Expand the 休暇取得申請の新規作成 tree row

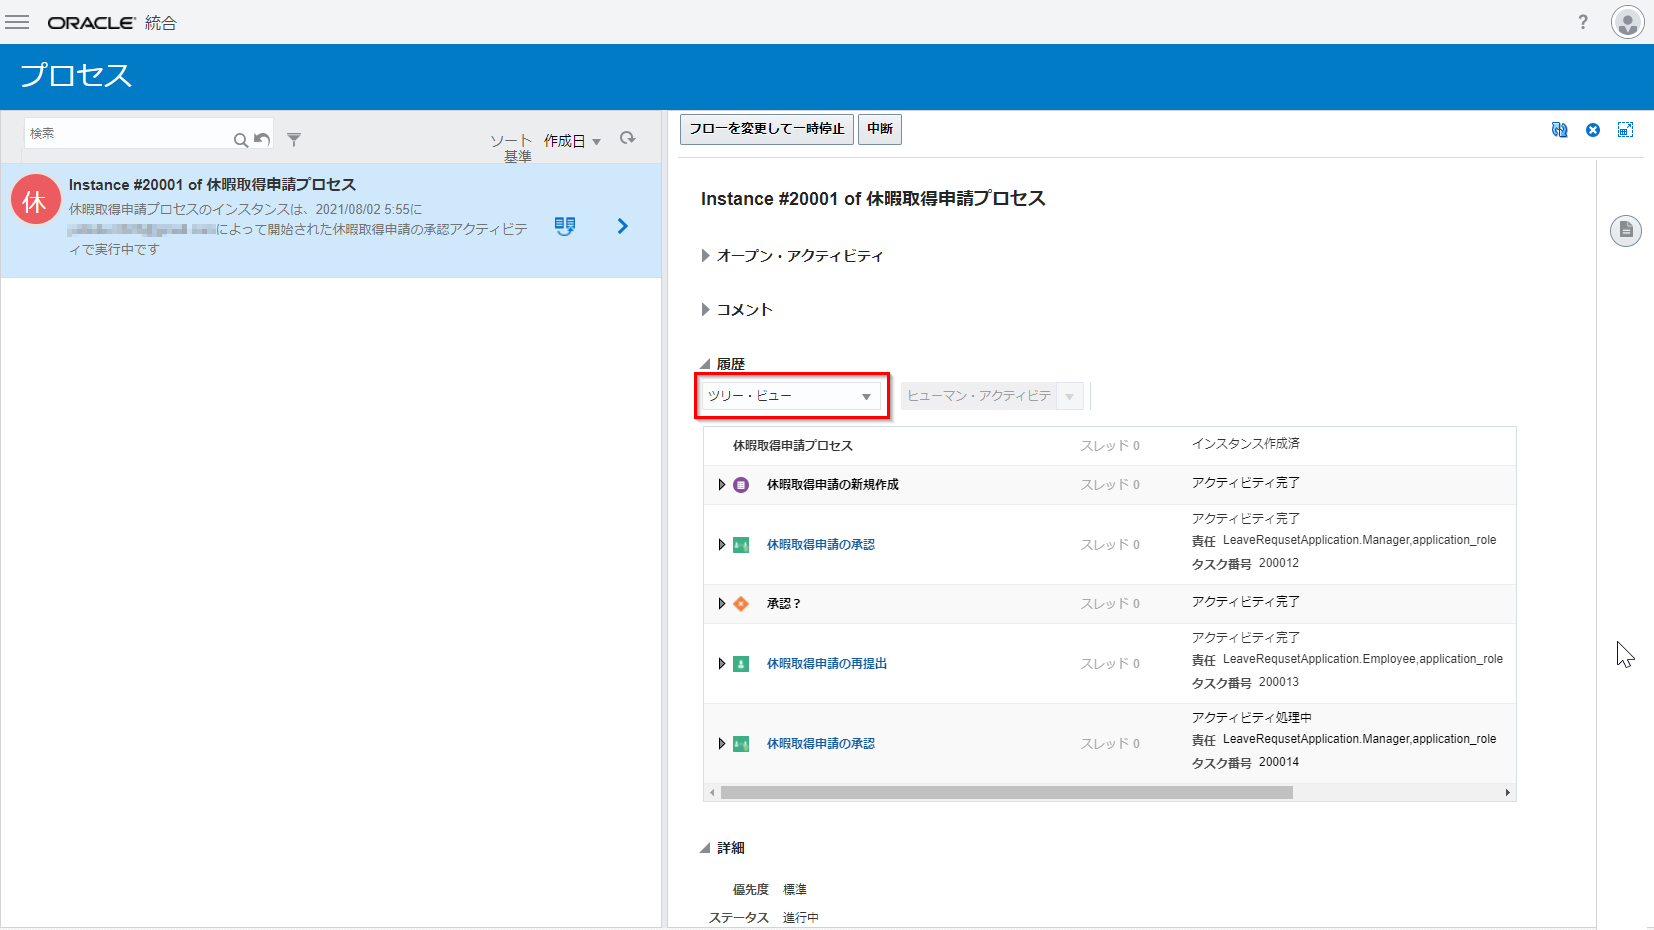[x=721, y=485]
